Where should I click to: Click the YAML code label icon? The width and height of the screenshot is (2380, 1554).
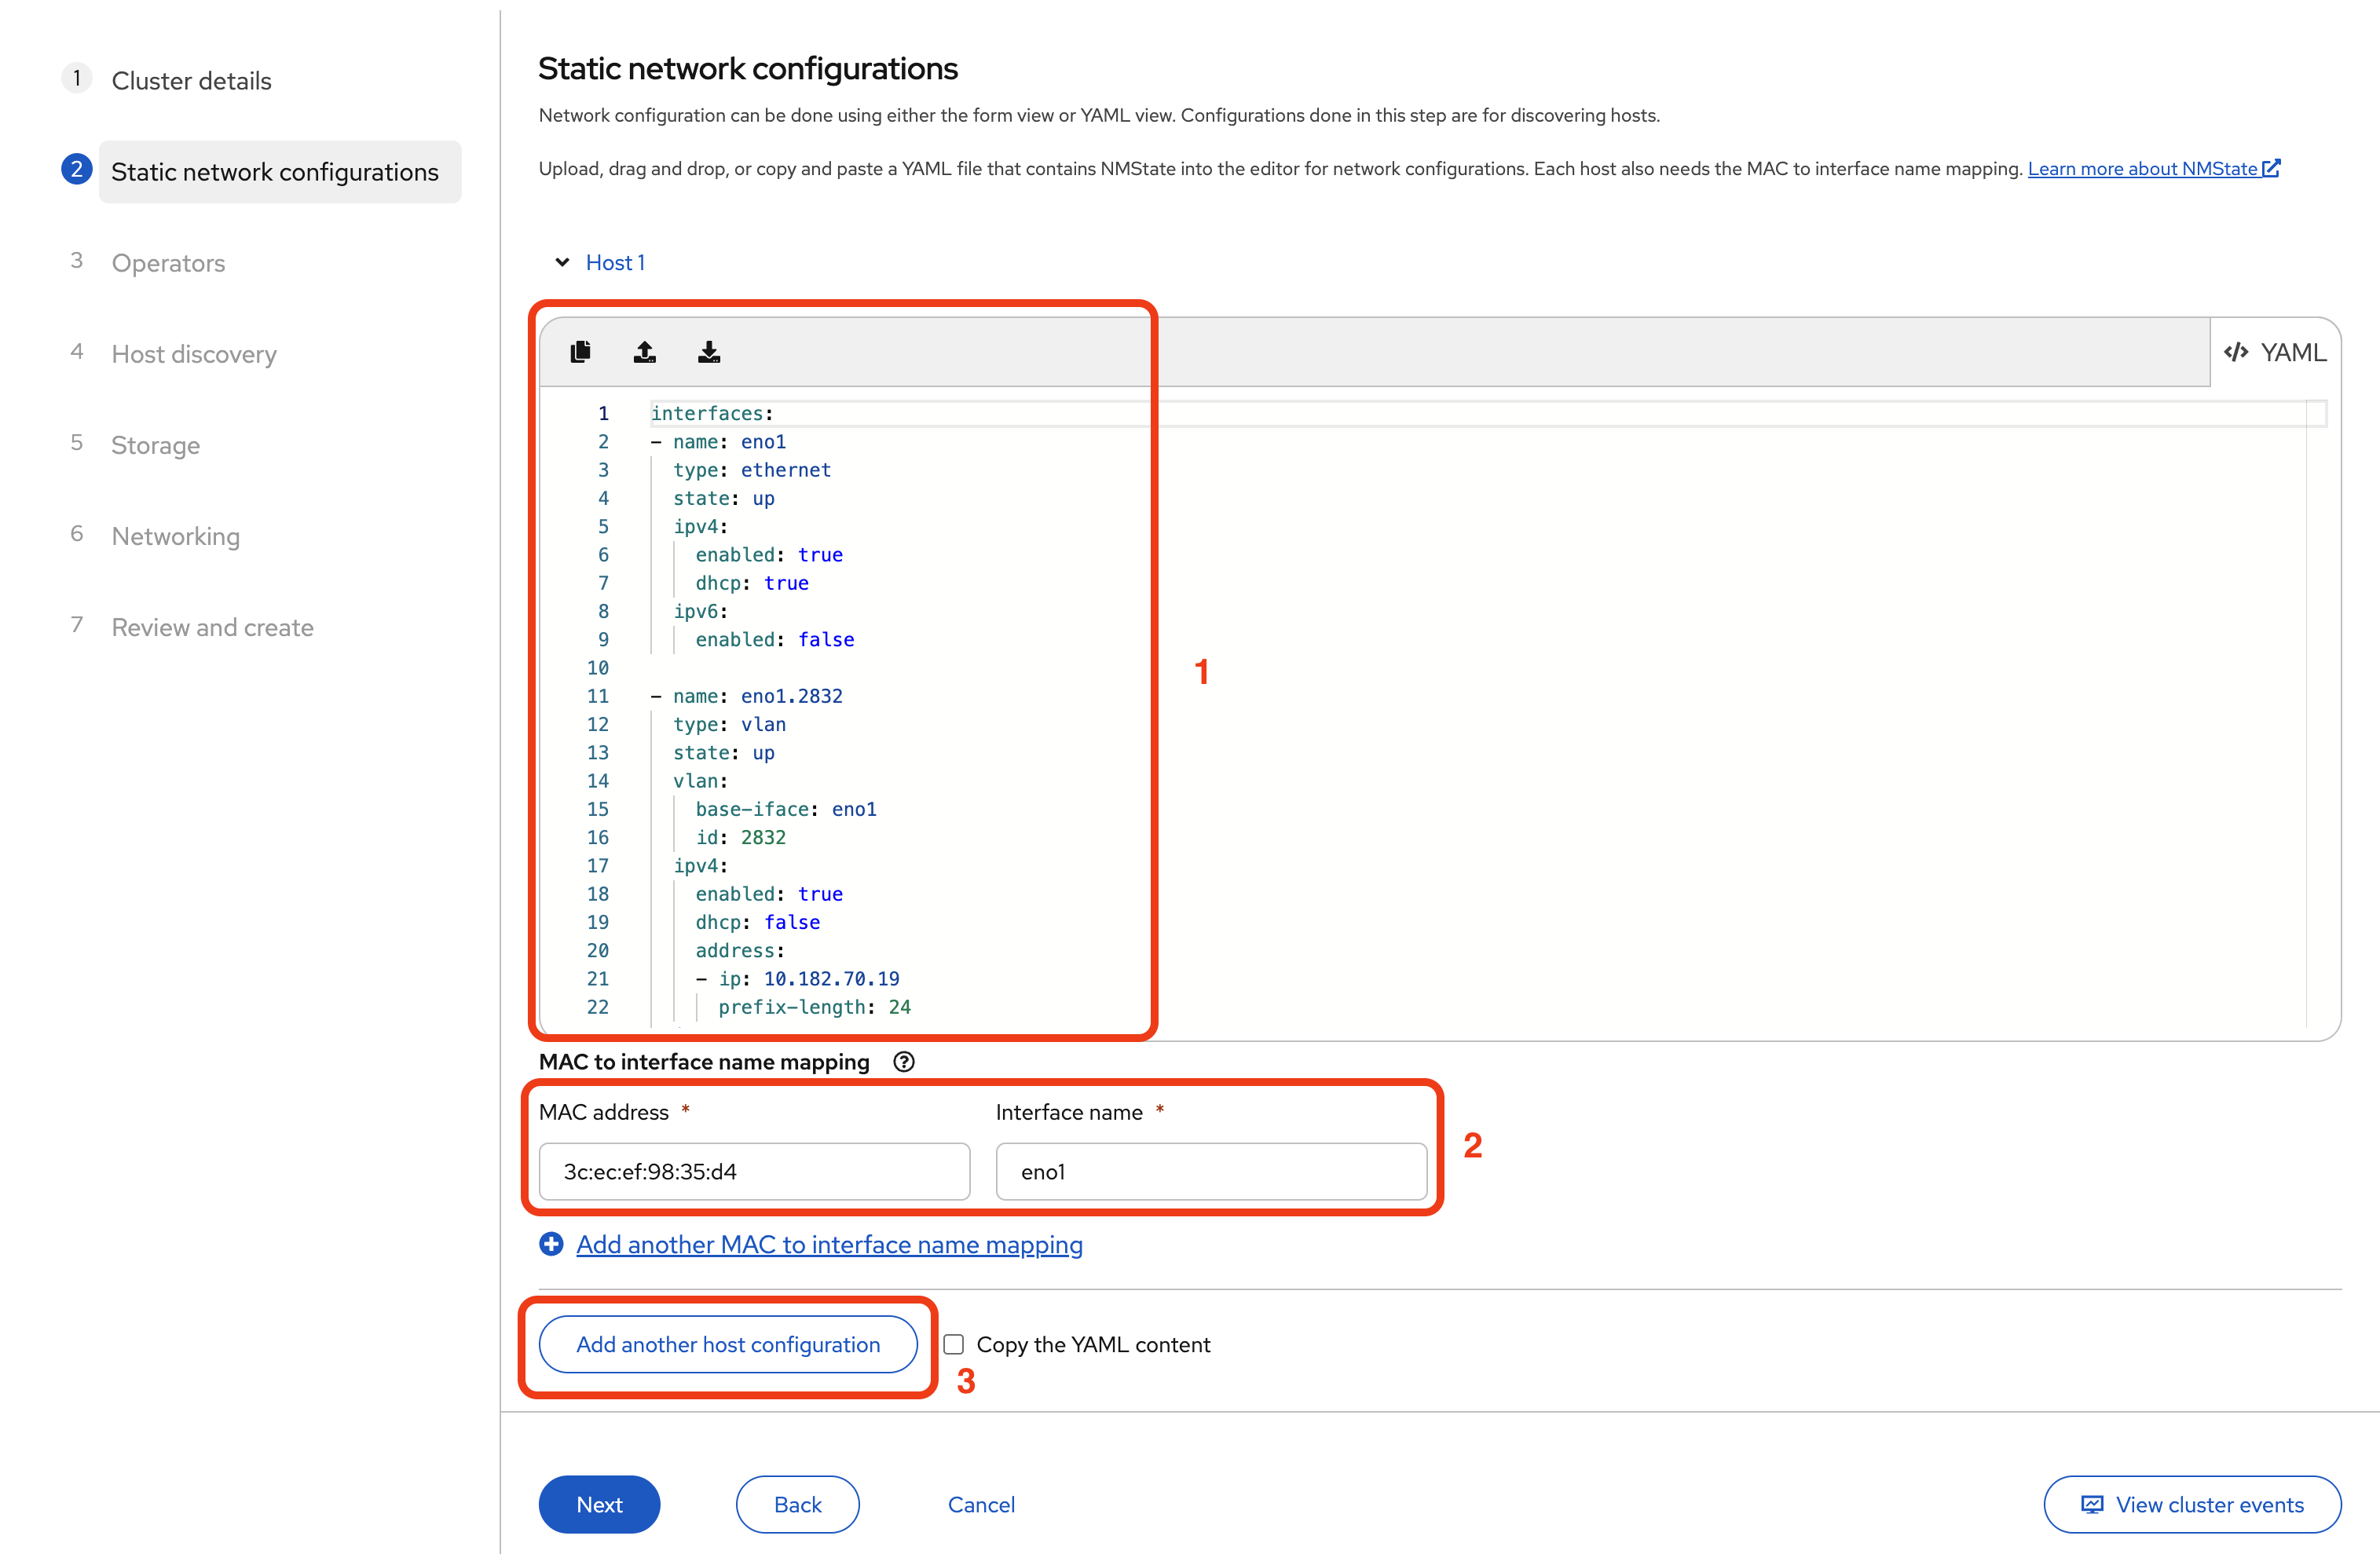tap(2236, 352)
